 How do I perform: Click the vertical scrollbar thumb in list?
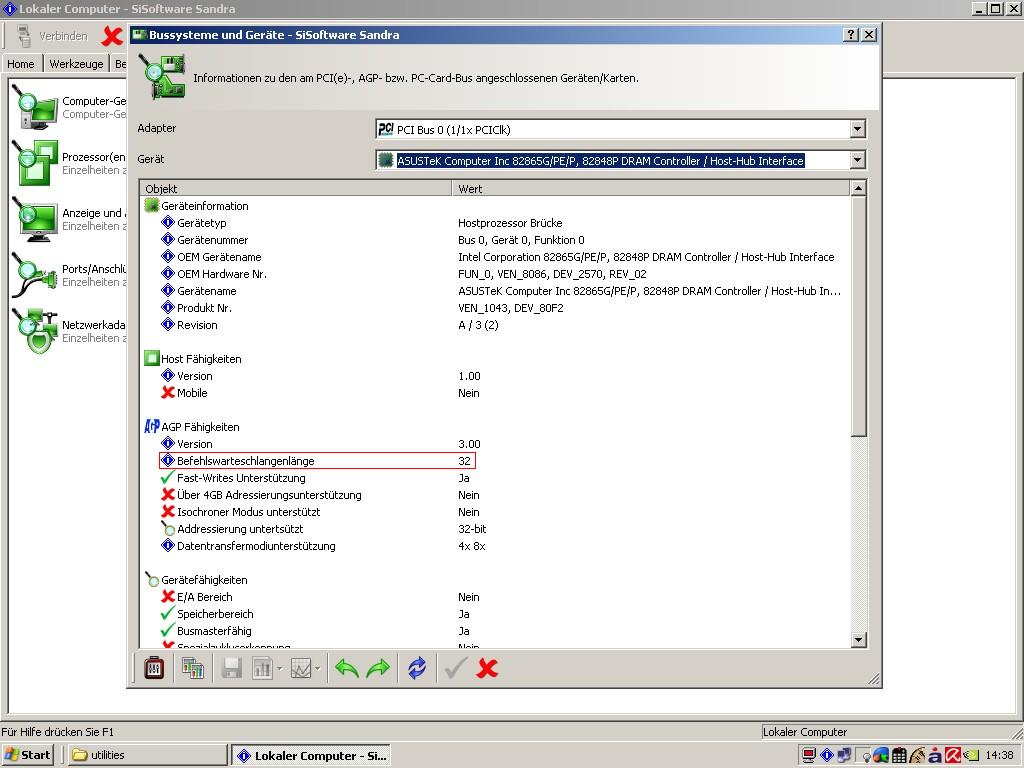[859, 316]
